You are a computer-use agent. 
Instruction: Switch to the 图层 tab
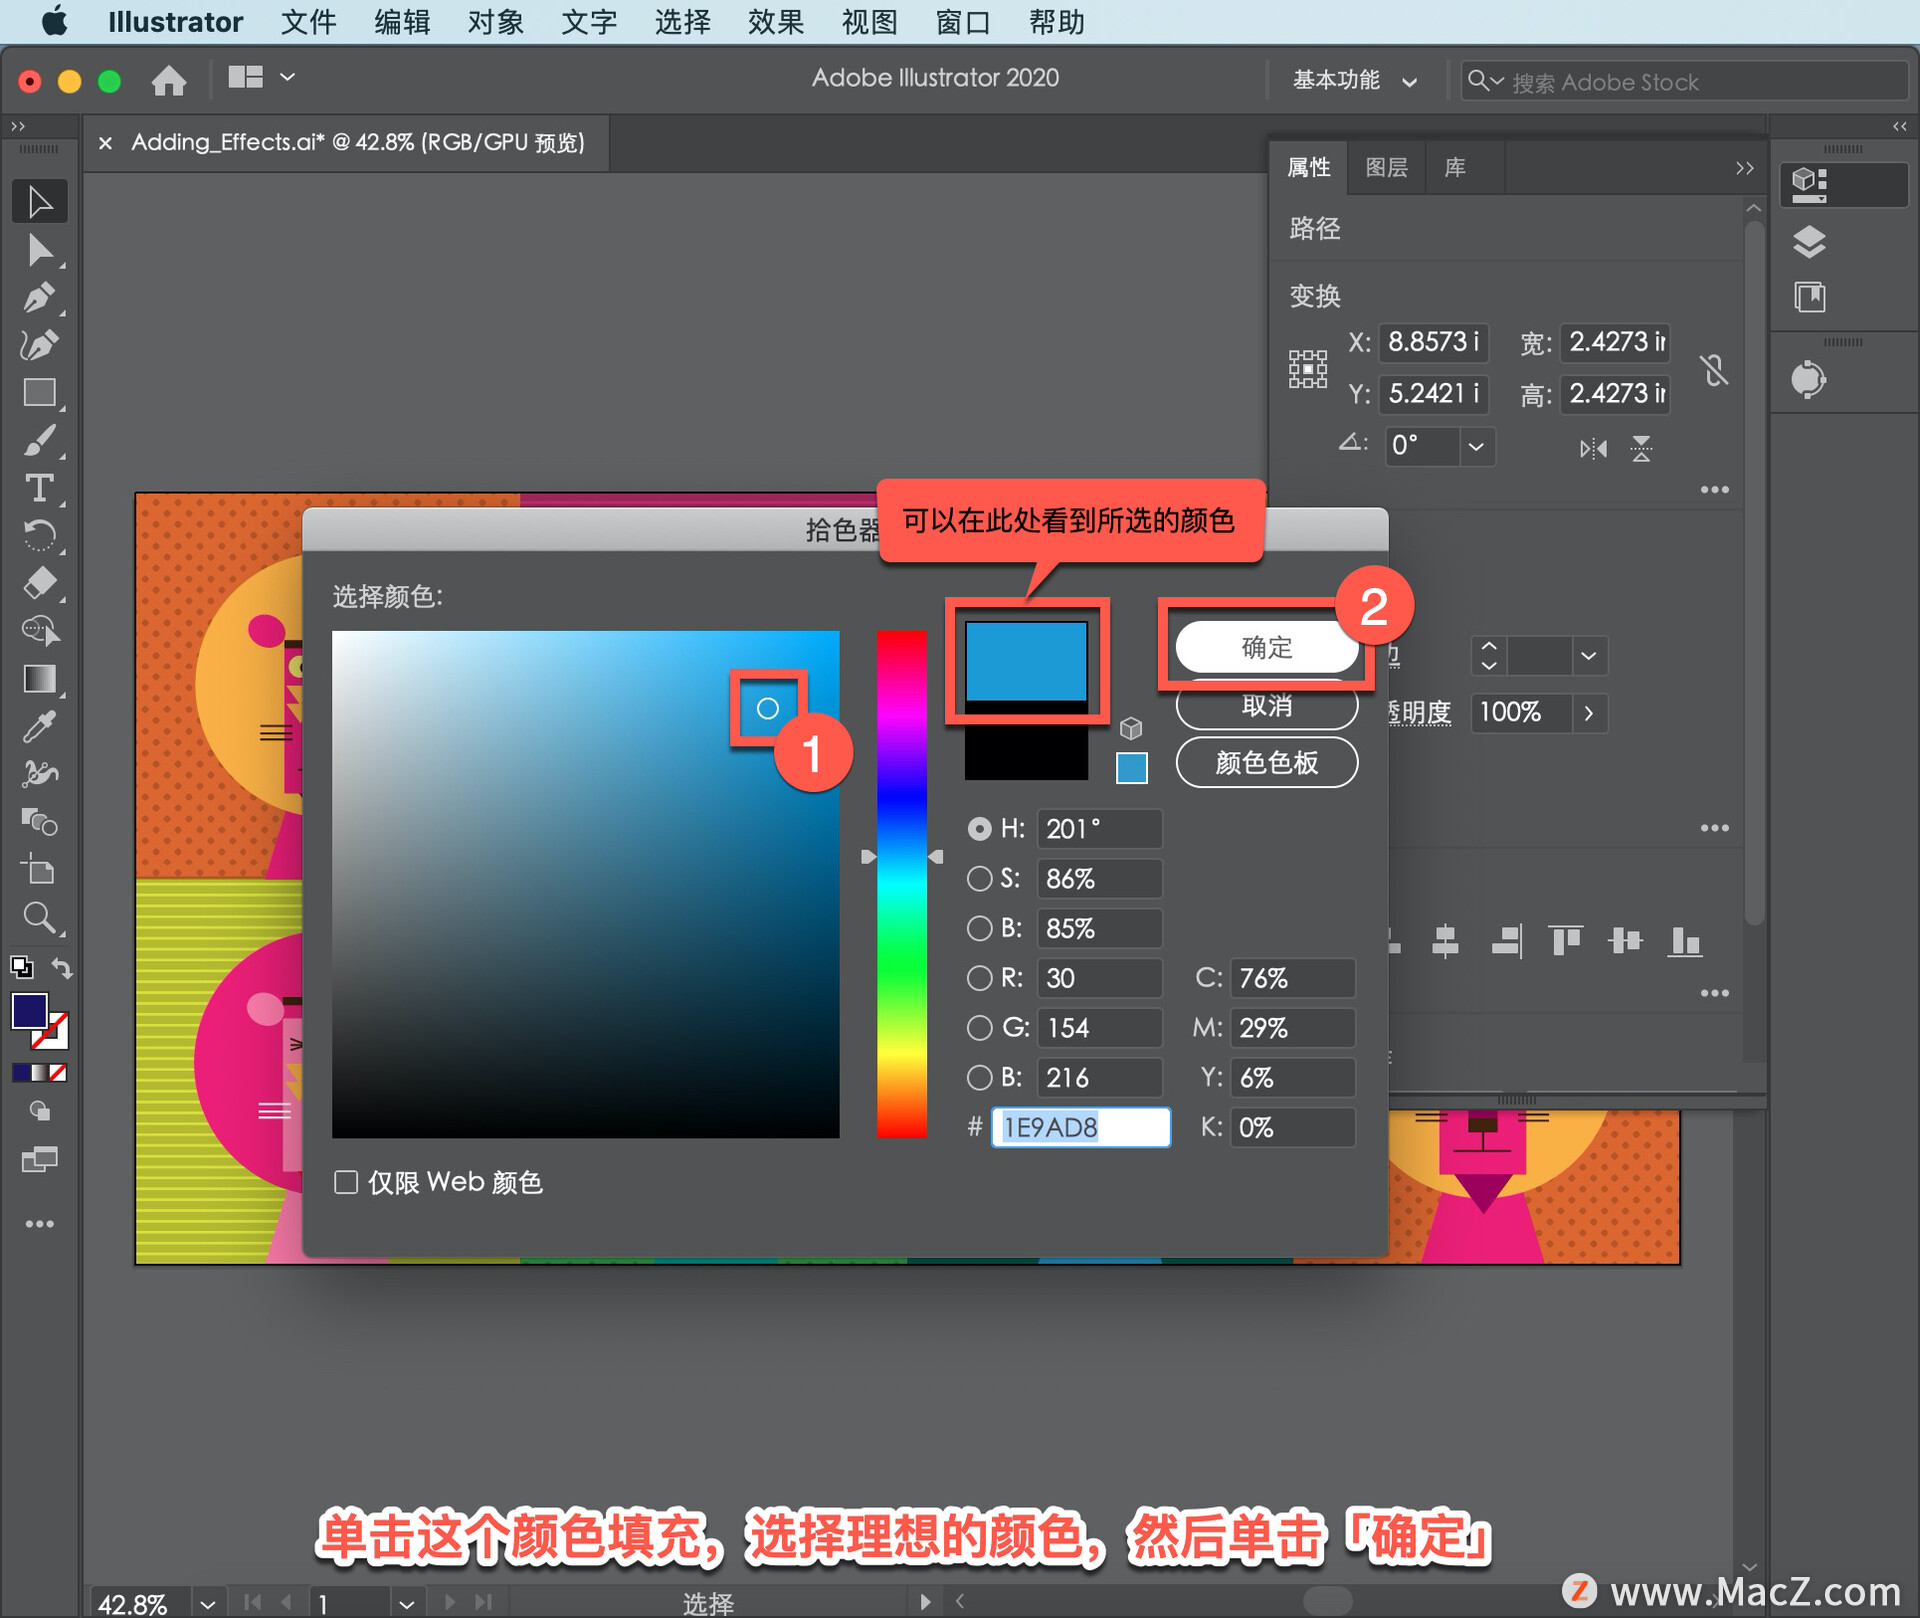click(x=1386, y=167)
